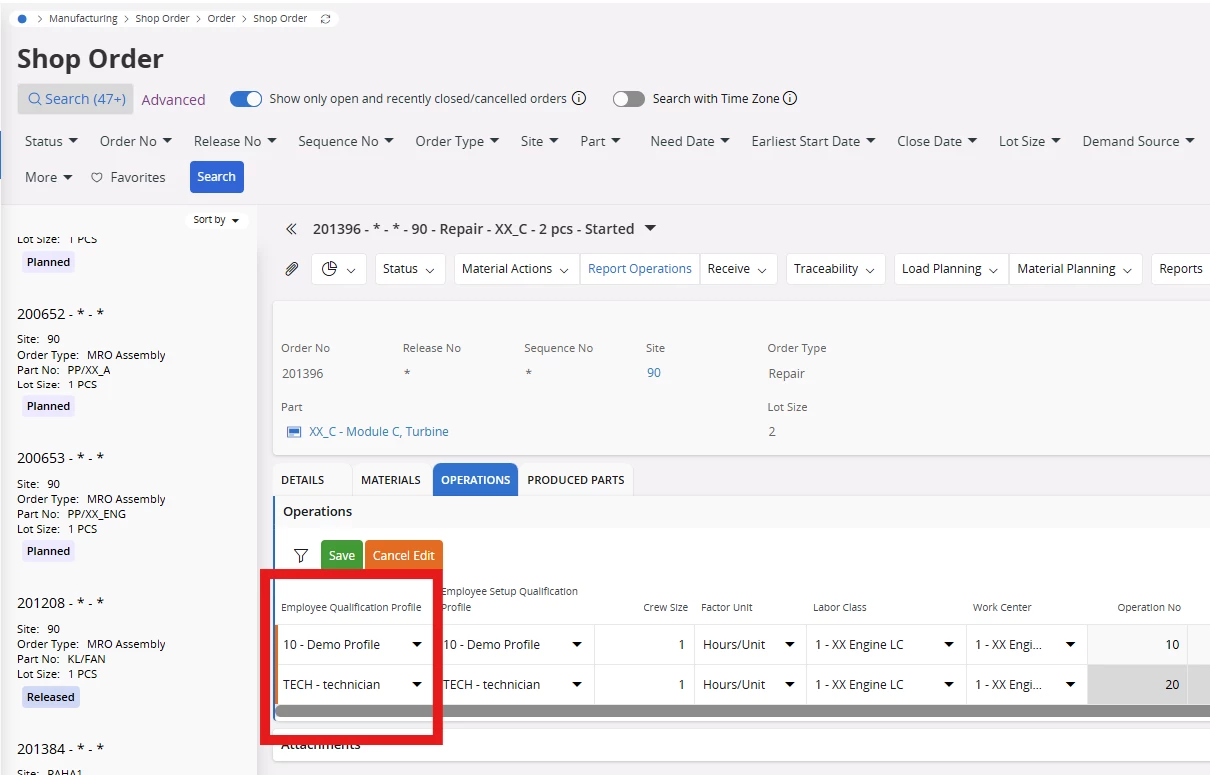Image resolution: width=1210 pixels, height=775 pixels.
Task: Click the blue home dot in breadcrumb
Action: 22,19
